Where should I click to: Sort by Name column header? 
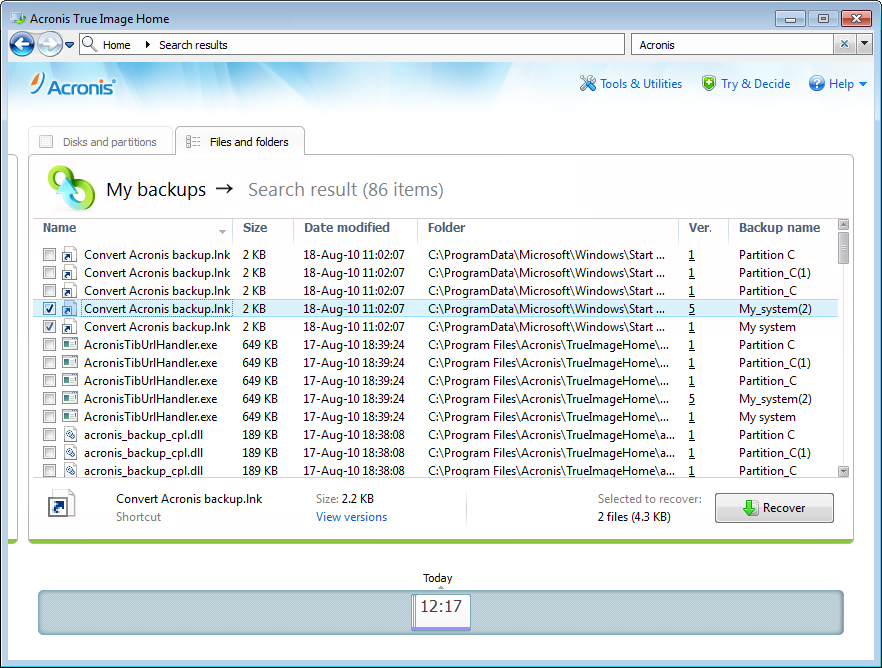point(60,228)
